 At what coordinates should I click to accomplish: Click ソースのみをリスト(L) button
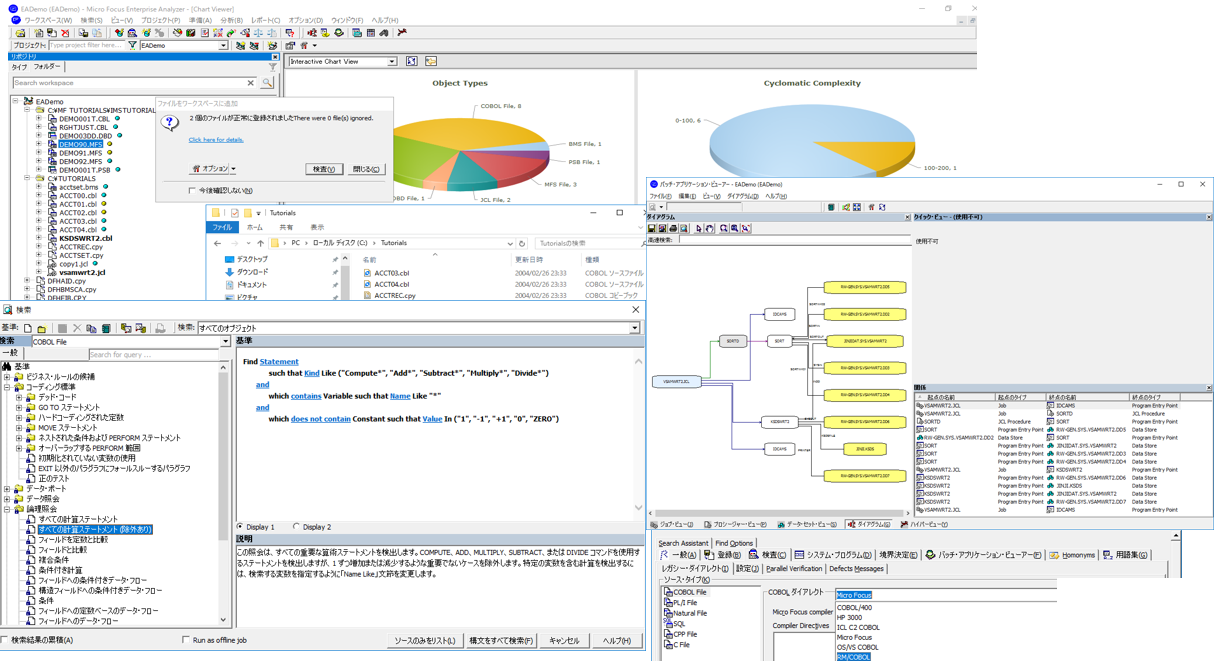[425, 640]
